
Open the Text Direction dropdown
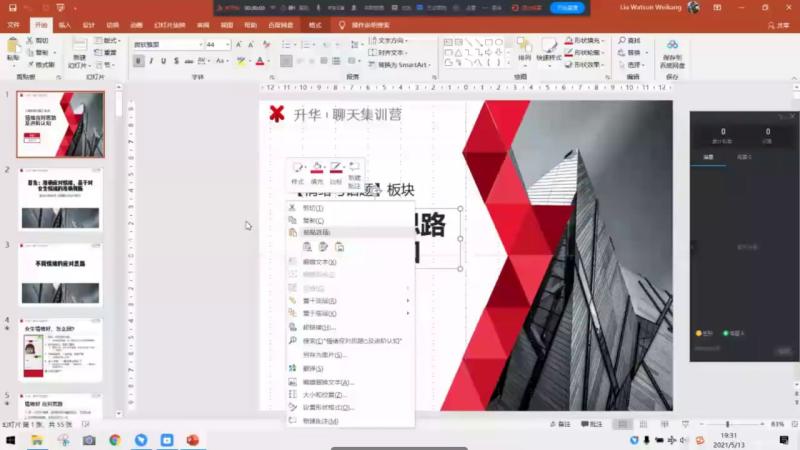point(388,40)
